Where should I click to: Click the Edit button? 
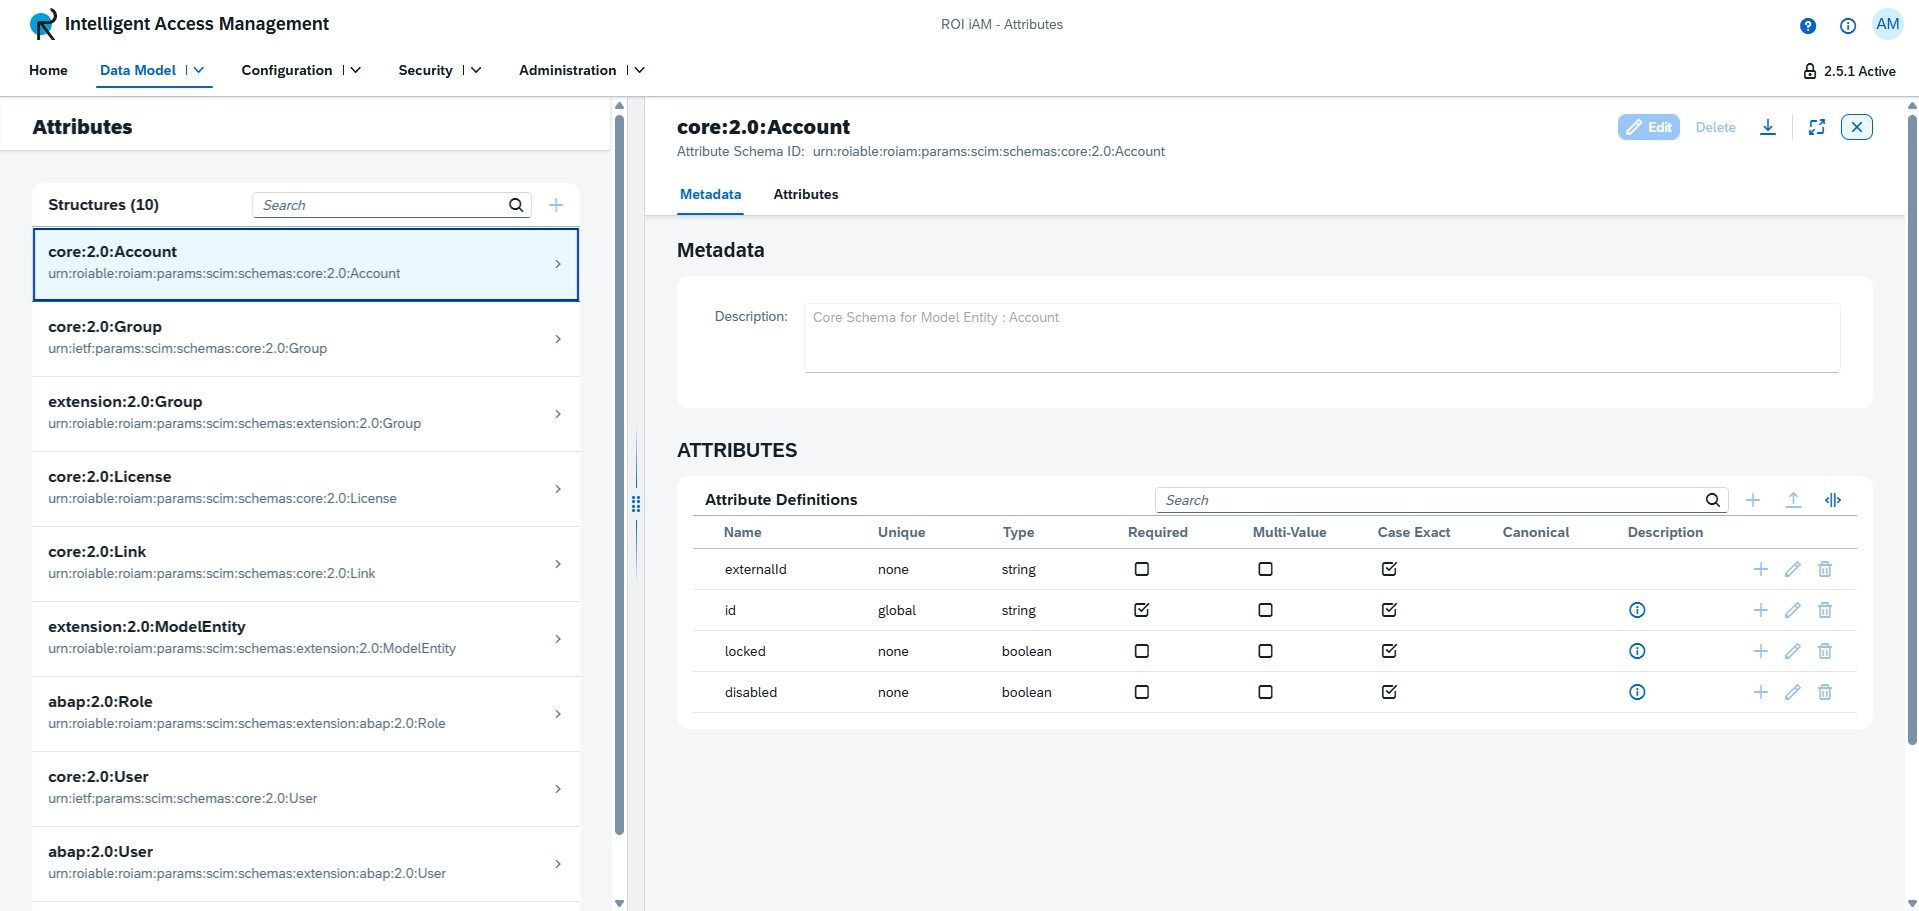click(x=1648, y=127)
